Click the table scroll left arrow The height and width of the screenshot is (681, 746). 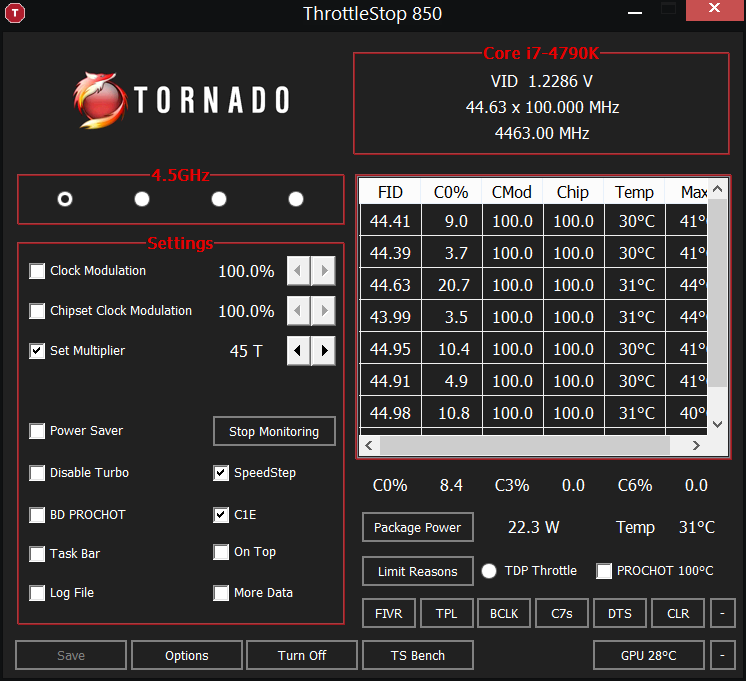pyautogui.click(x=369, y=445)
